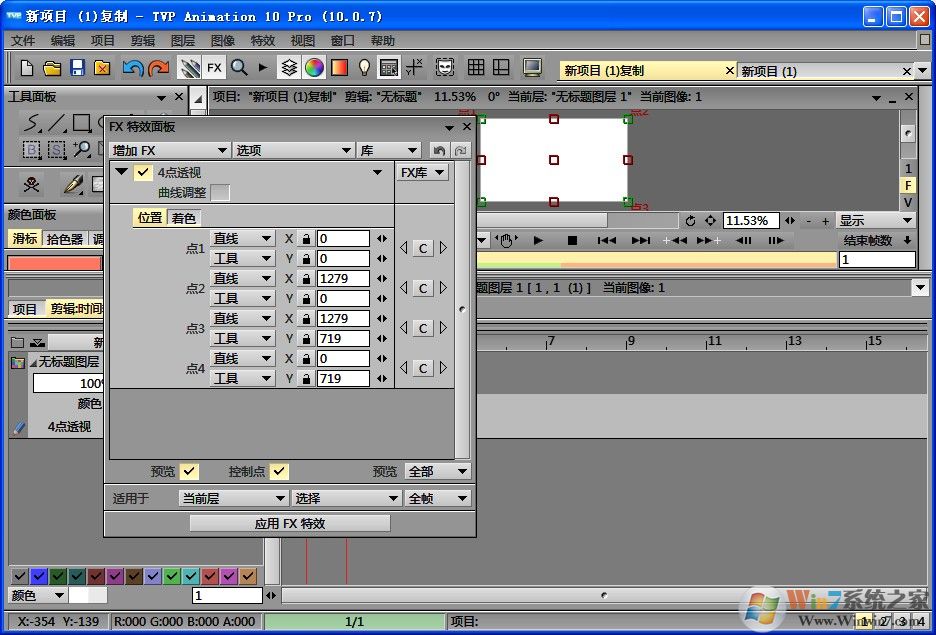Click the Undo arrow in the toolbar
The image size is (936, 635).
click(x=134, y=67)
